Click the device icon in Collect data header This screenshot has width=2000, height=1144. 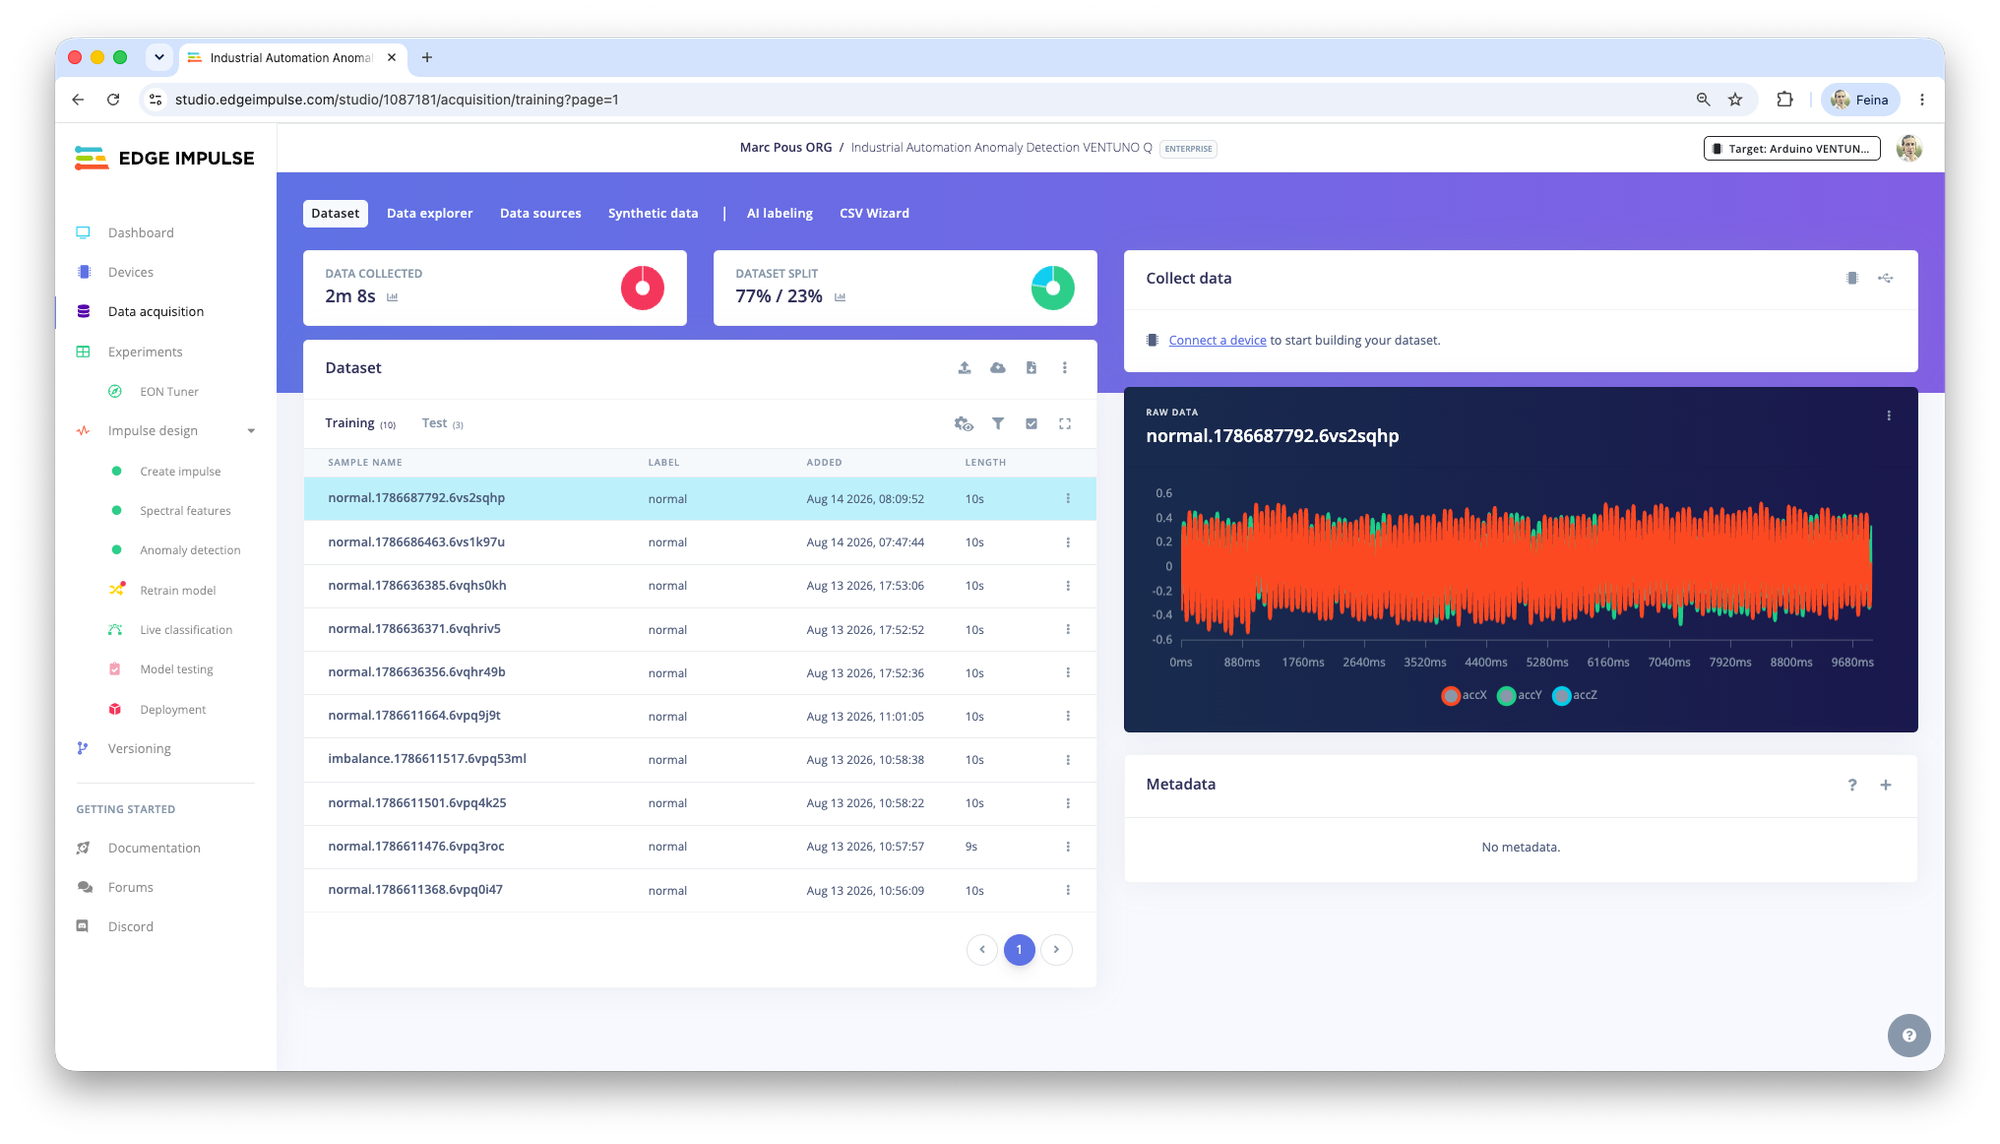[x=1852, y=279]
